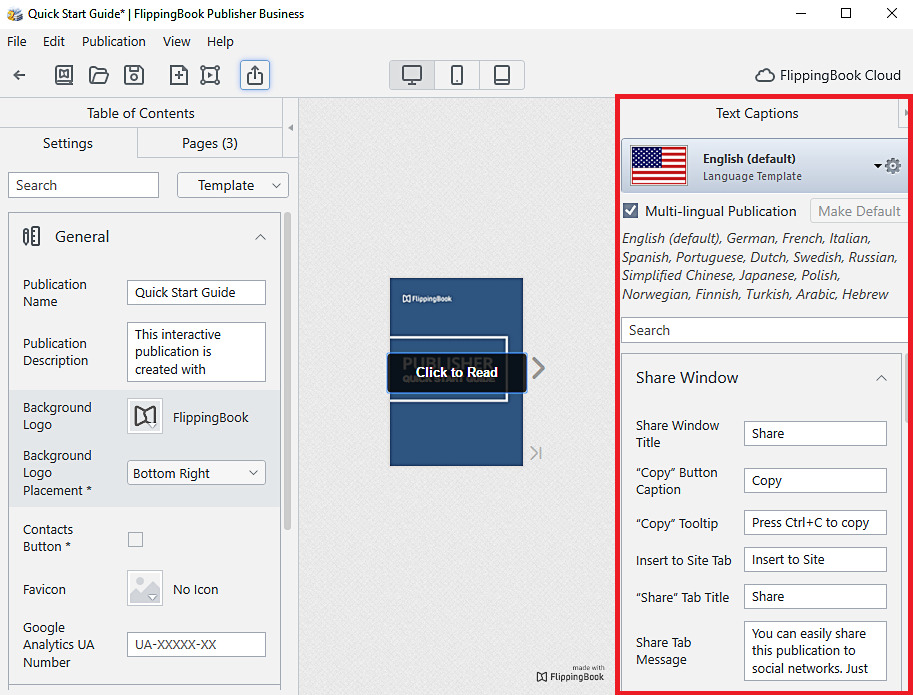Click the add page toolbar icon

click(x=179, y=75)
